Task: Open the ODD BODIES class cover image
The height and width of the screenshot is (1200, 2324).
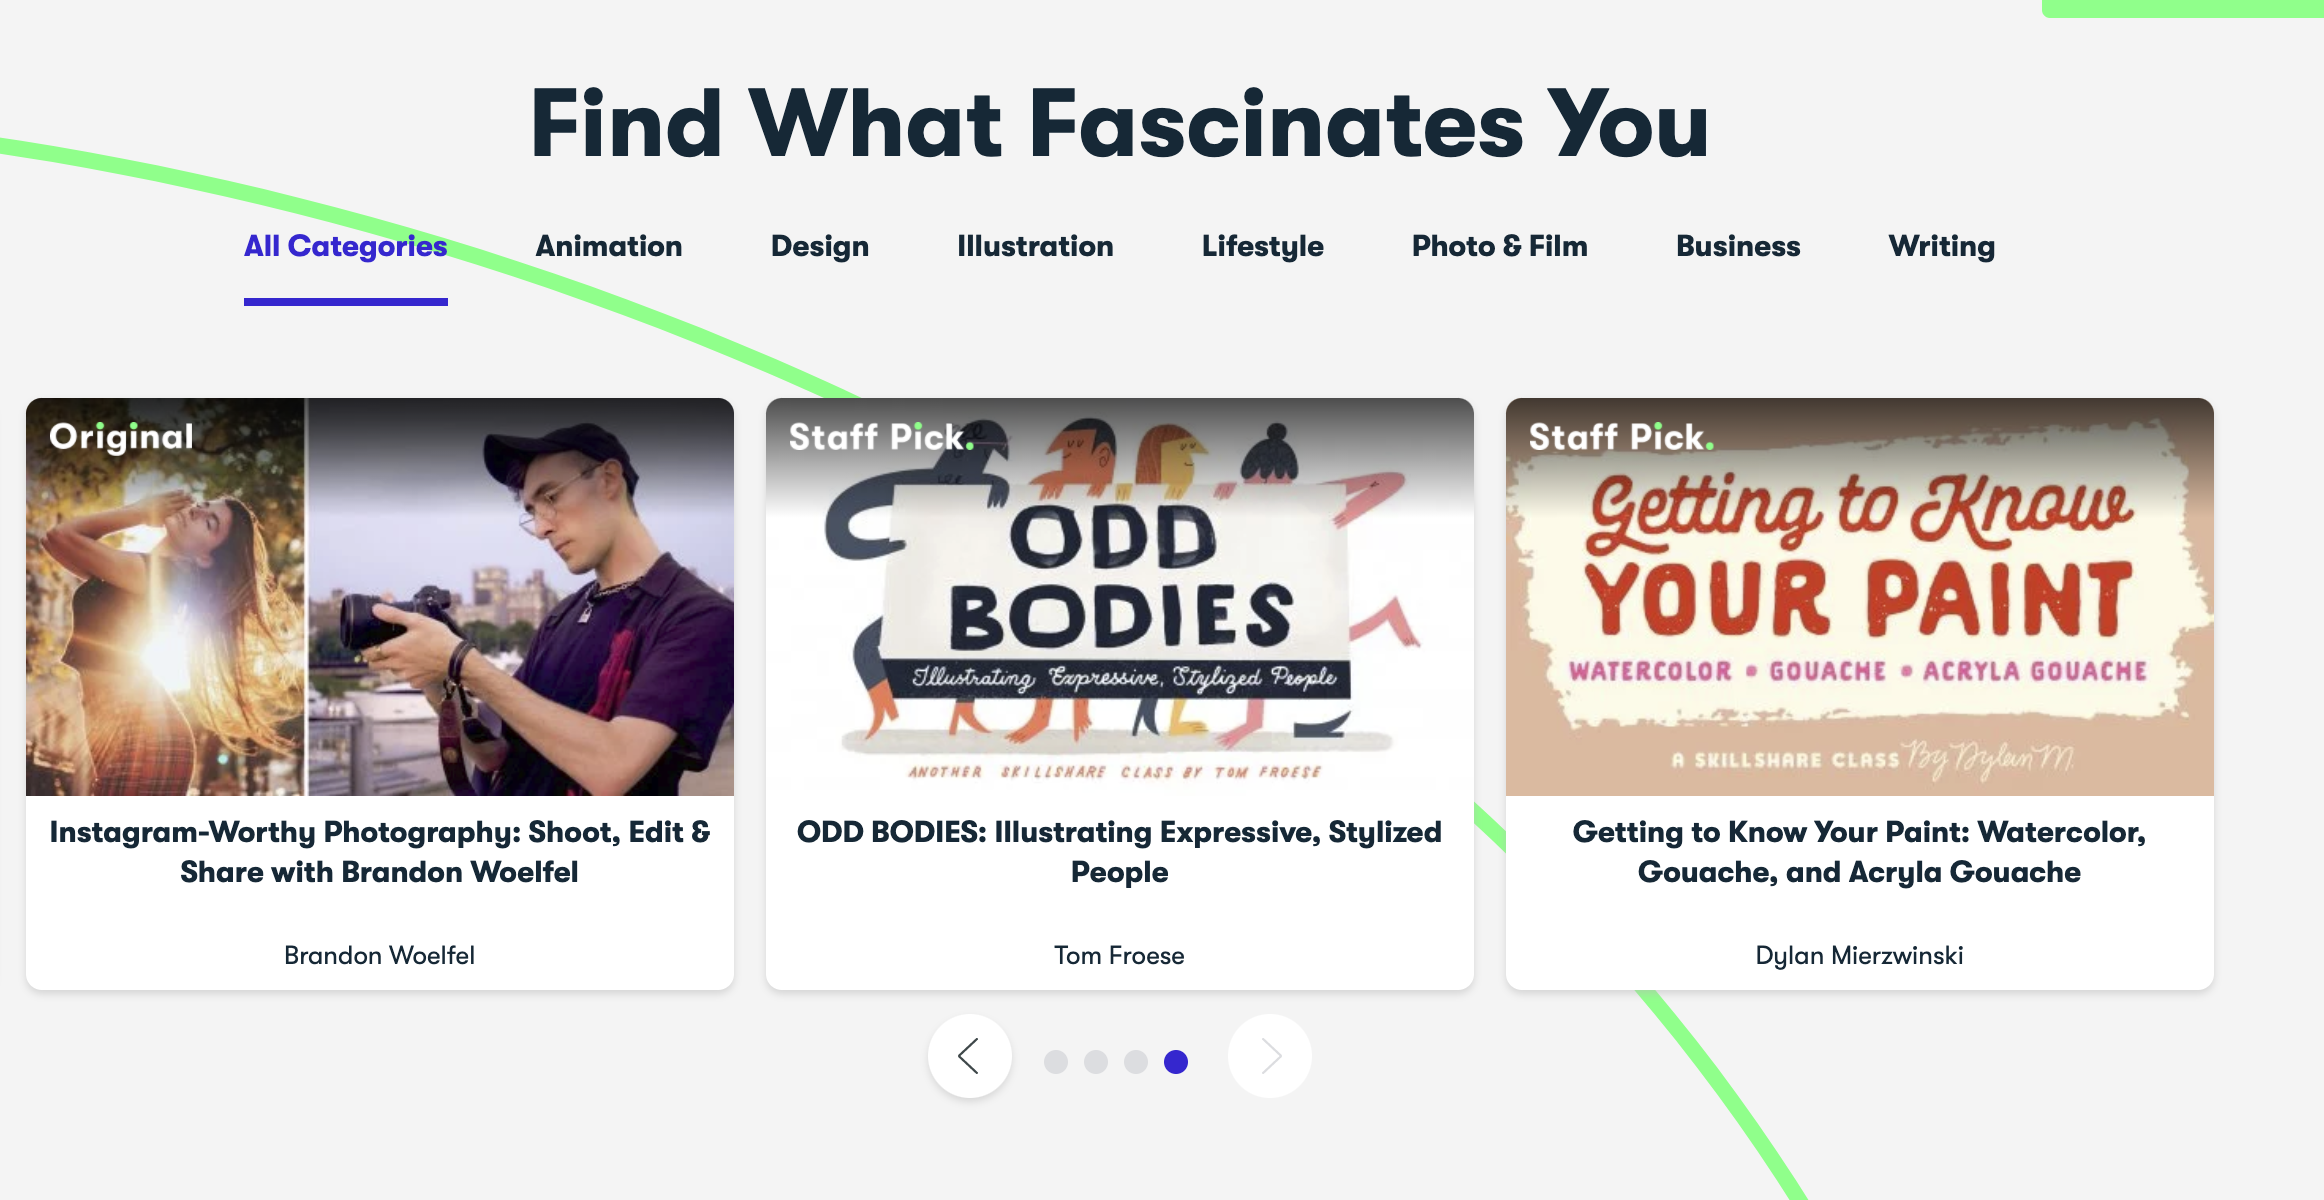Action: [1120, 597]
